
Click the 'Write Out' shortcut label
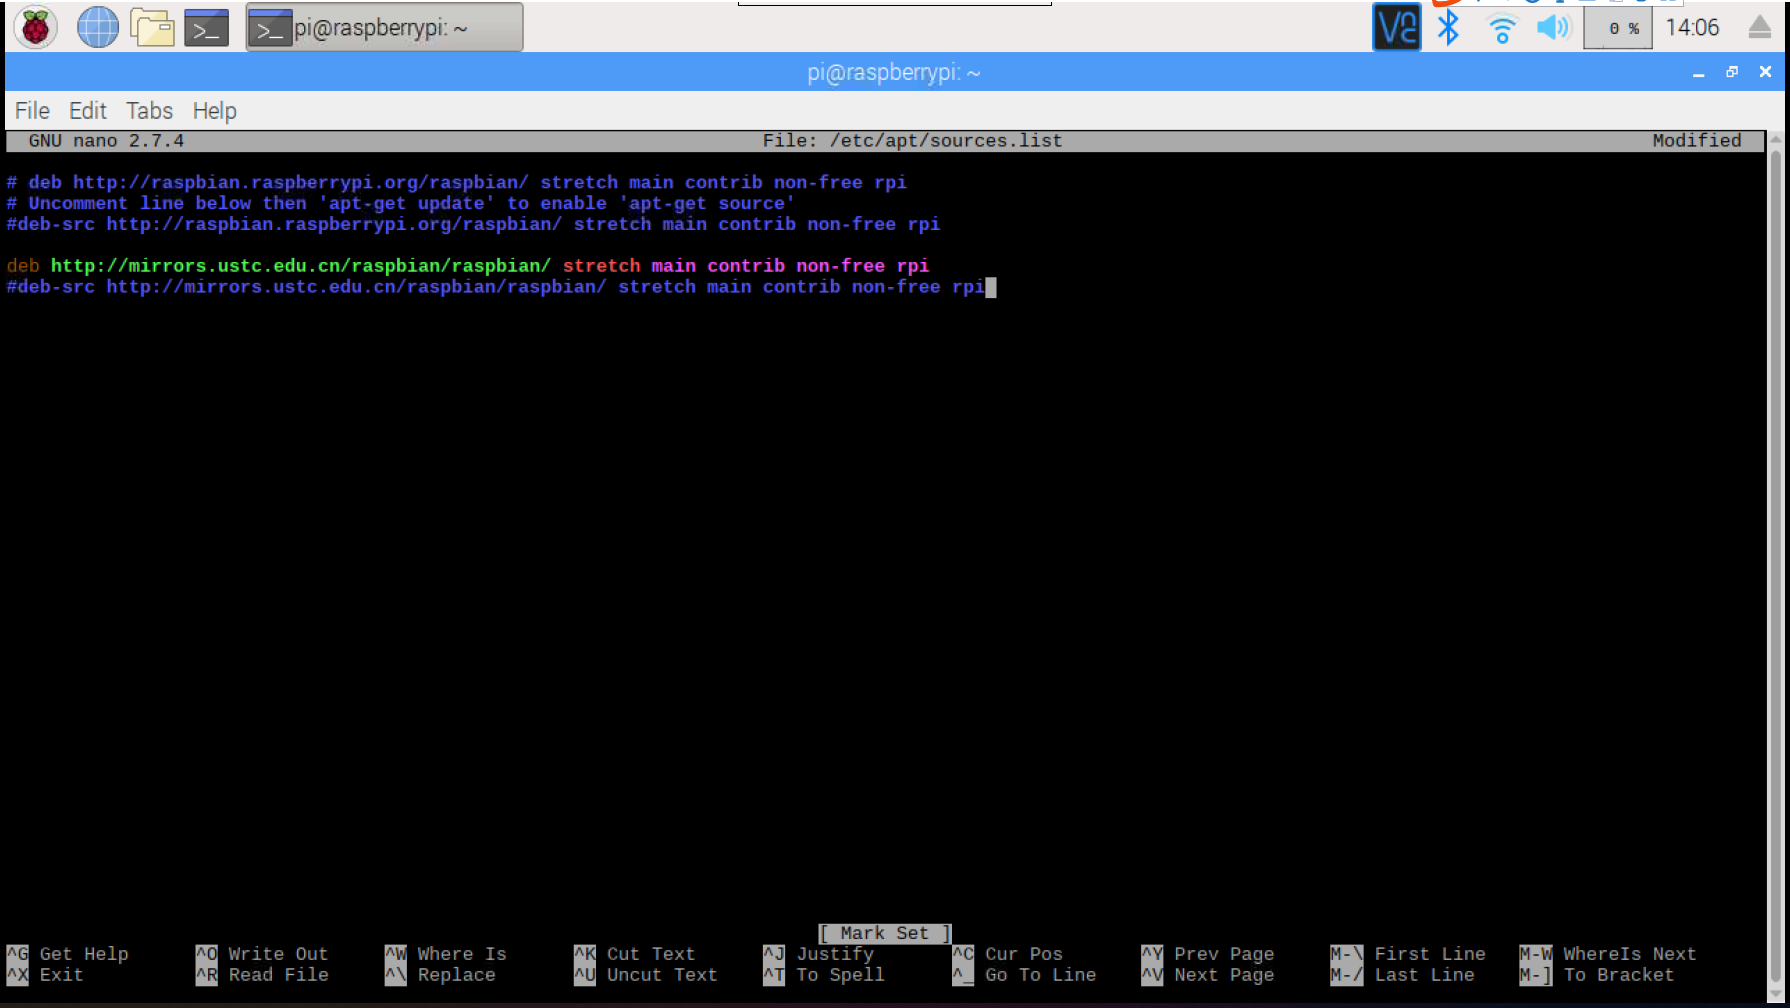click(x=278, y=954)
